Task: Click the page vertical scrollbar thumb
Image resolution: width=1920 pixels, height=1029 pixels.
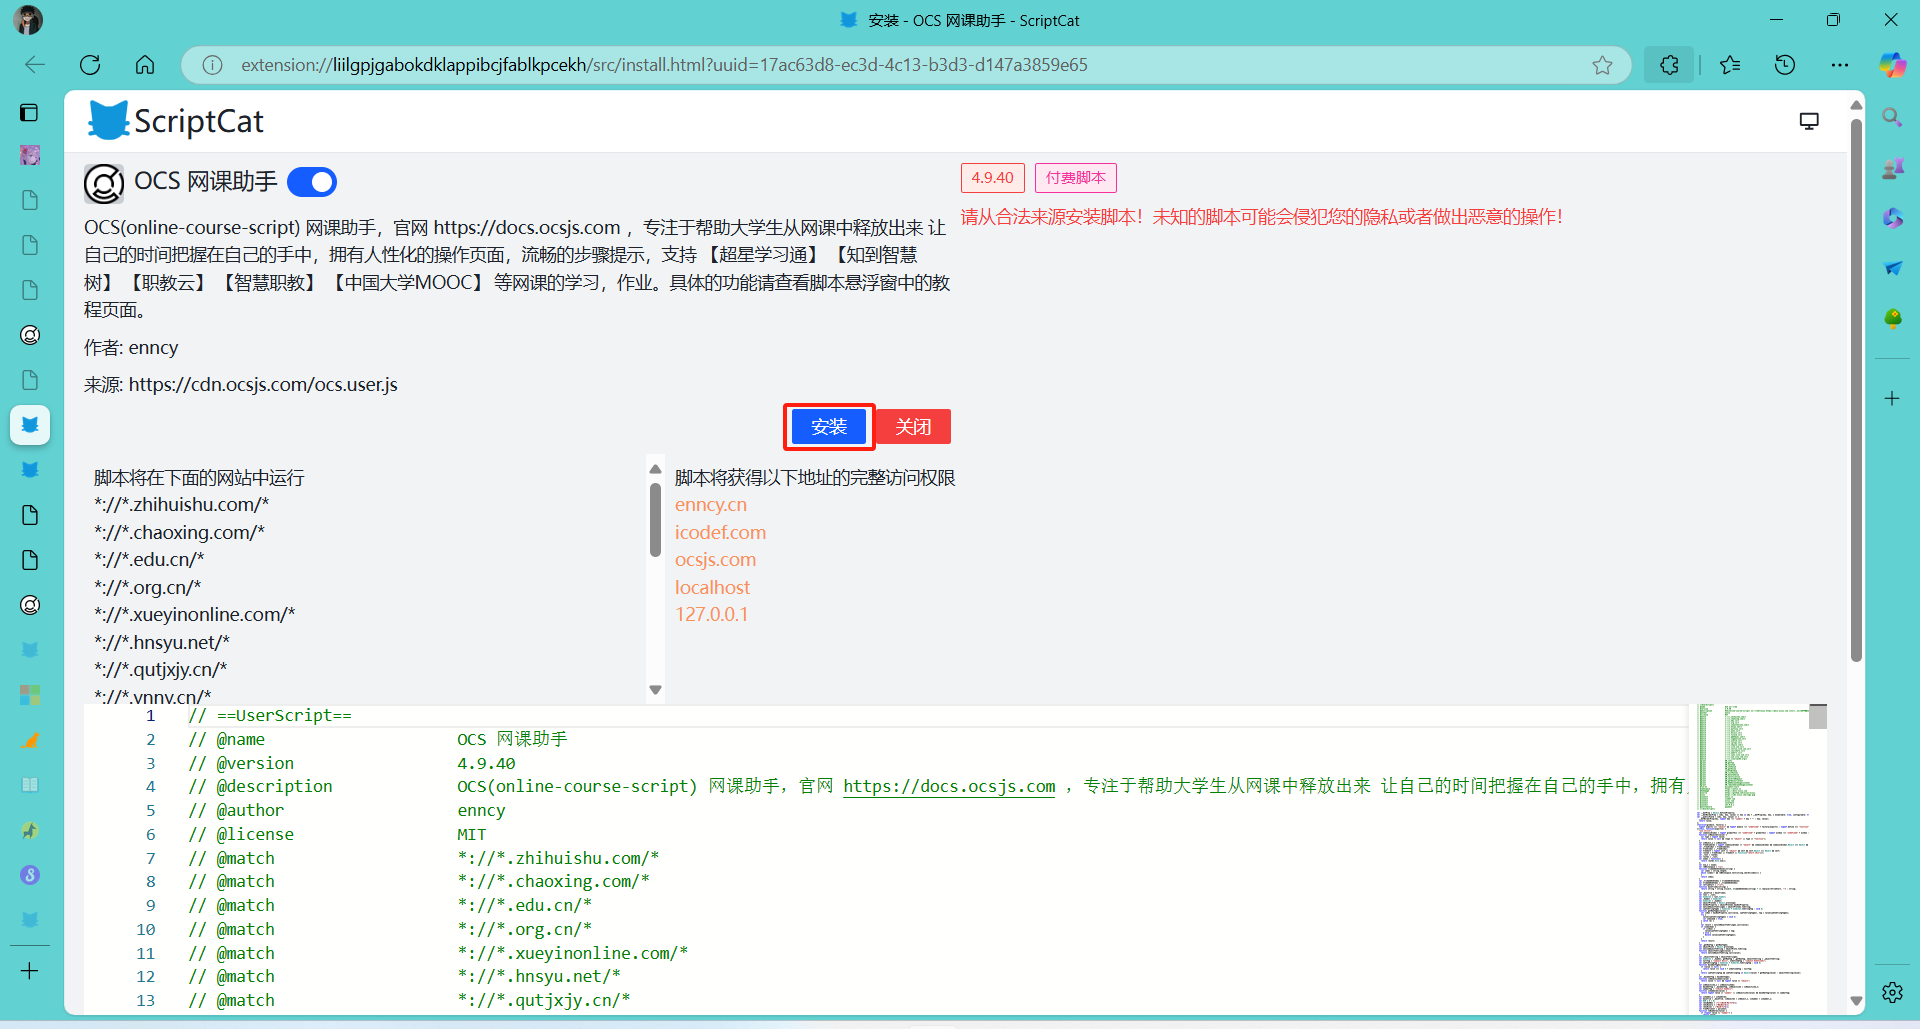Action: 1856,390
